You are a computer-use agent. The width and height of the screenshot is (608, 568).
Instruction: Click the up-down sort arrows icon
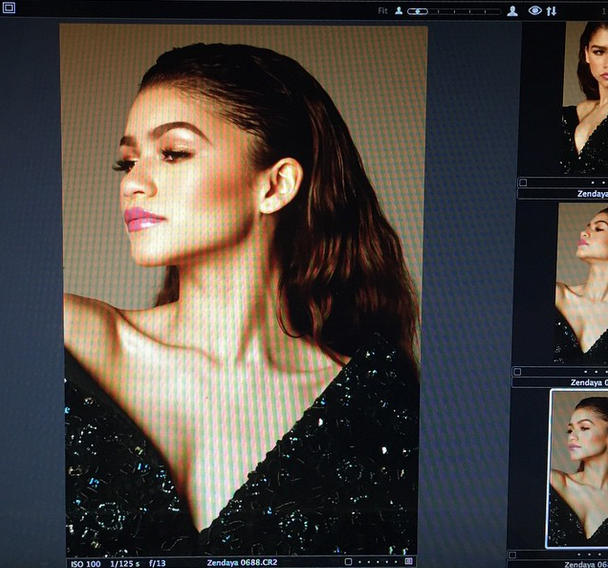coord(551,11)
